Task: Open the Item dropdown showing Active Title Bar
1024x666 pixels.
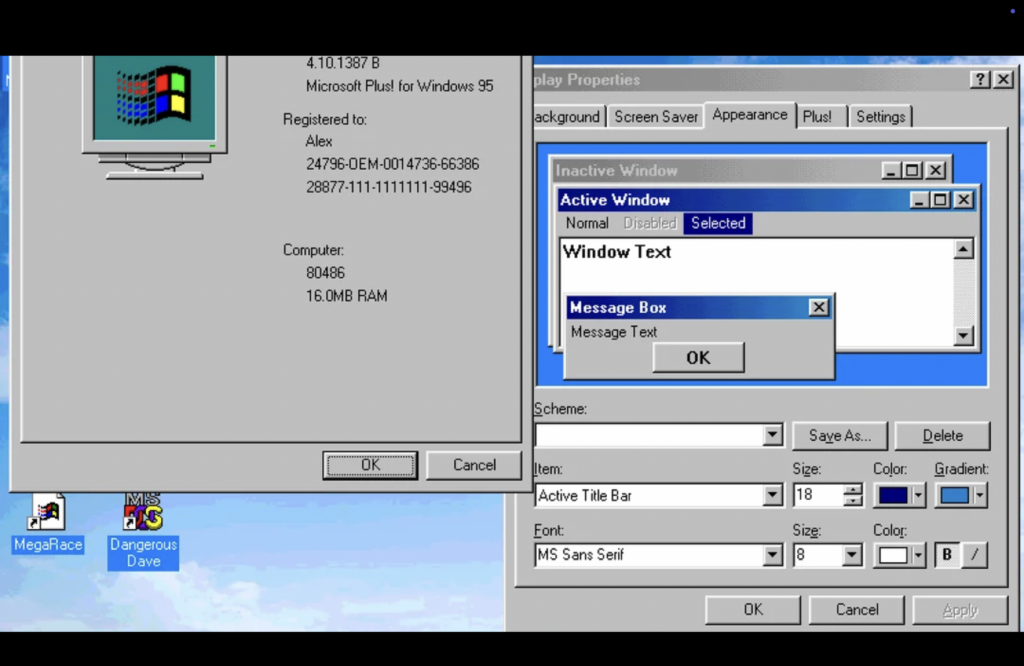Action: pyautogui.click(x=773, y=495)
